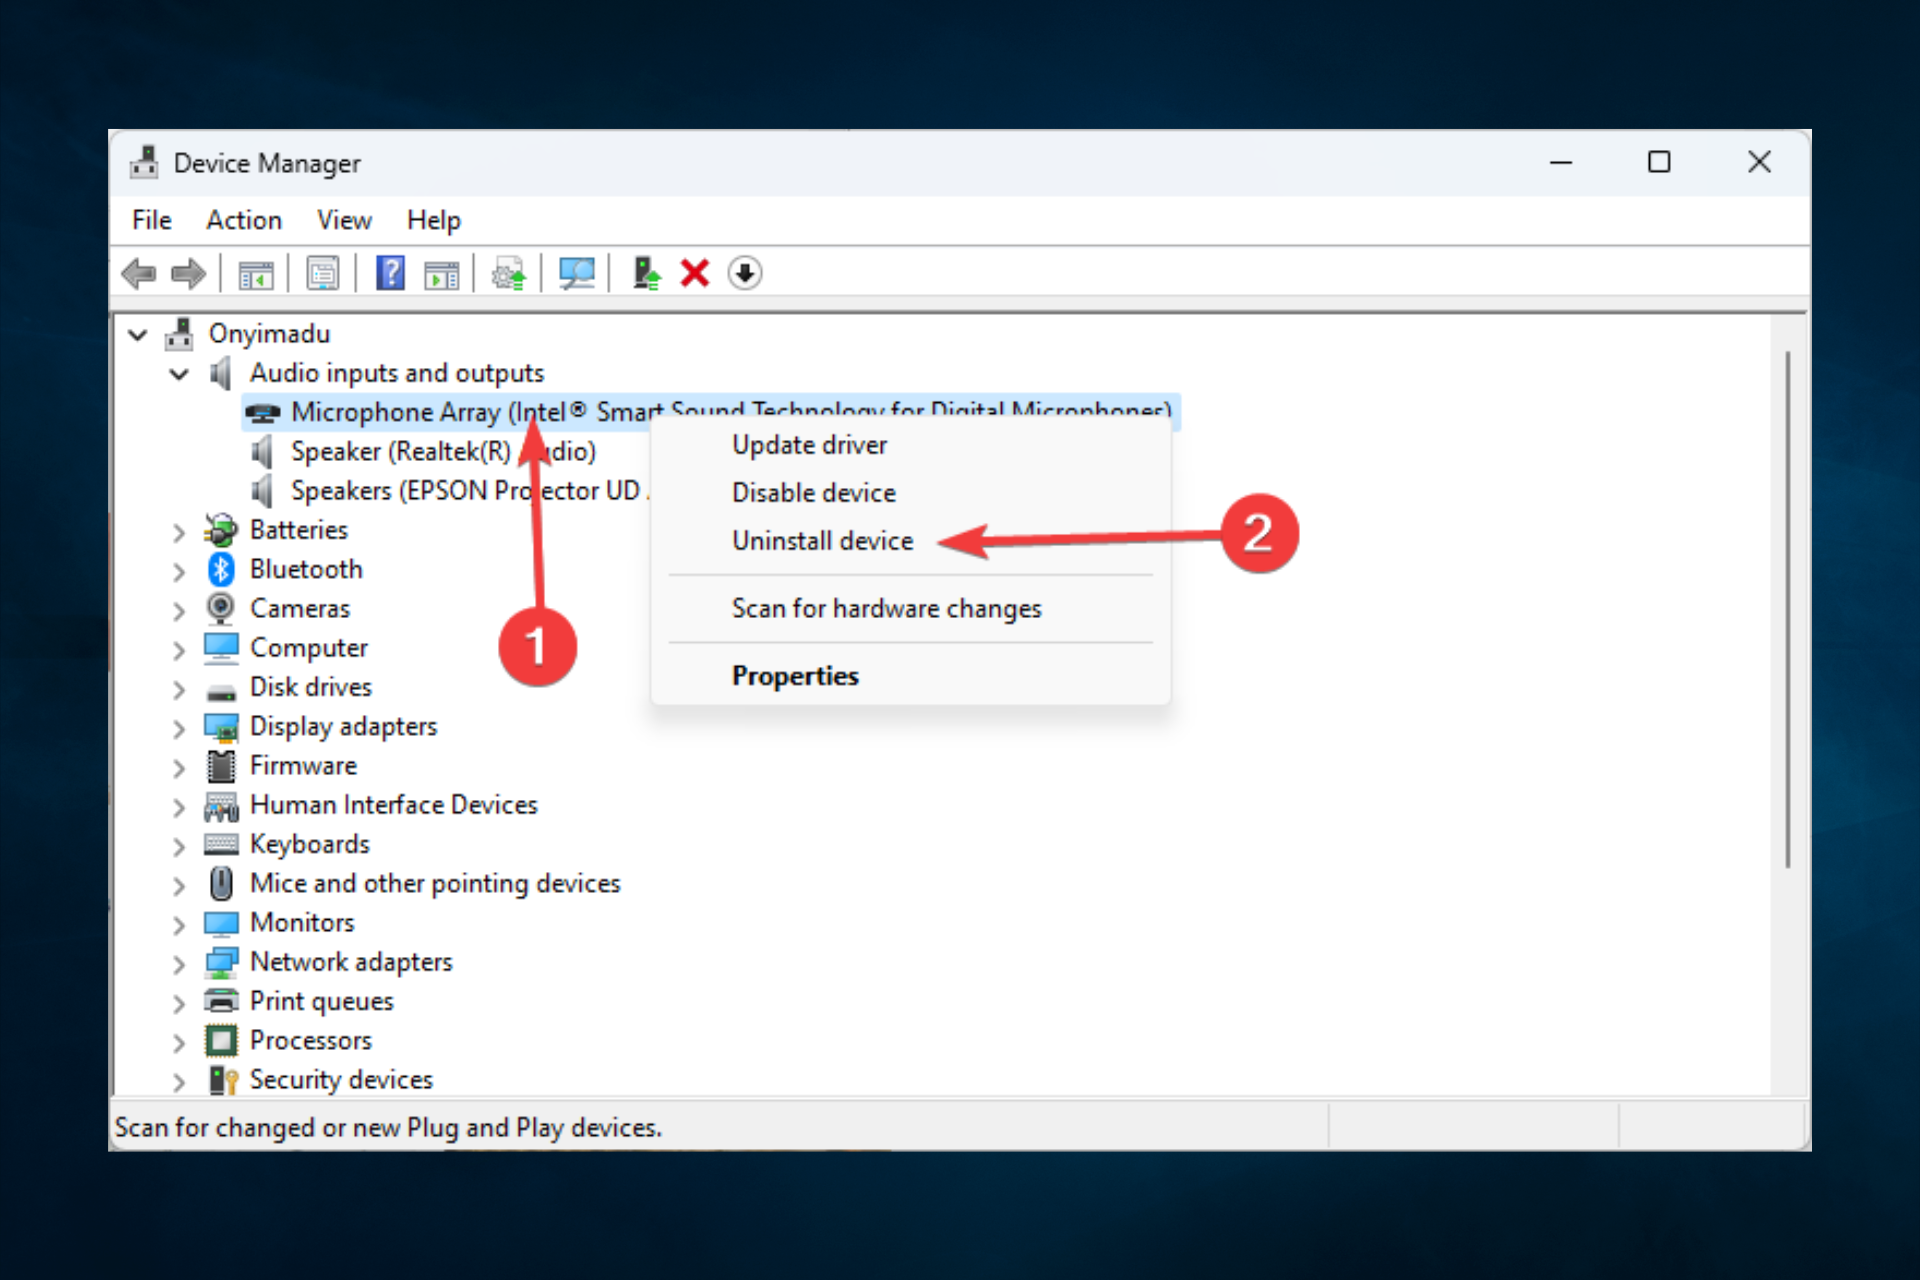Image resolution: width=1920 pixels, height=1280 pixels.
Task: Open the View menu
Action: [x=344, y=220]
